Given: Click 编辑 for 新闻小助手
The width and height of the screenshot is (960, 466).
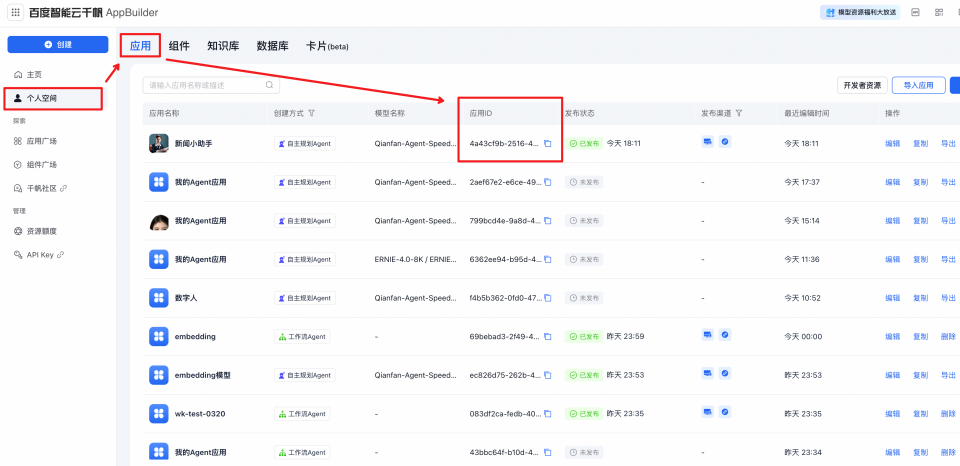Looking at the screenshot, I should coord(893,144).
